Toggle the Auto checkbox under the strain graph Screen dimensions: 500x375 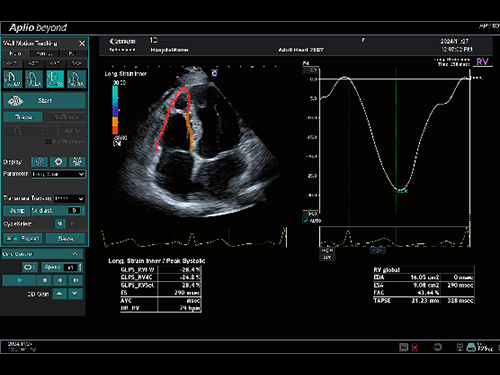pos(306,221)
